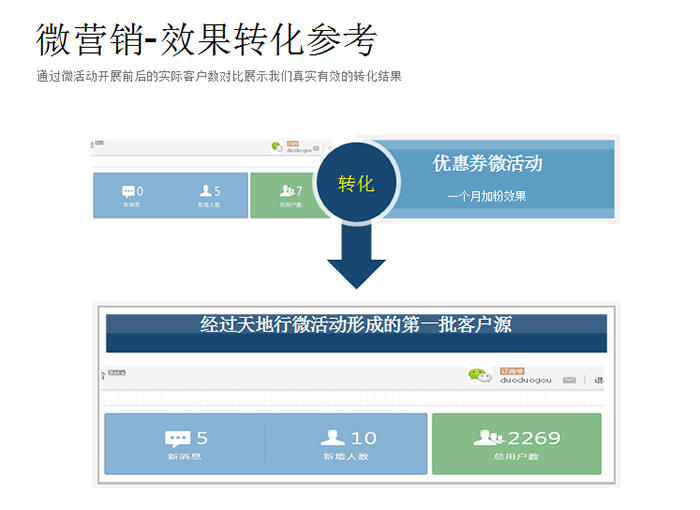This screenshot has height=510, width=700.
Task: Click the large blue downward arrow
Action: (x=355, y=258)
